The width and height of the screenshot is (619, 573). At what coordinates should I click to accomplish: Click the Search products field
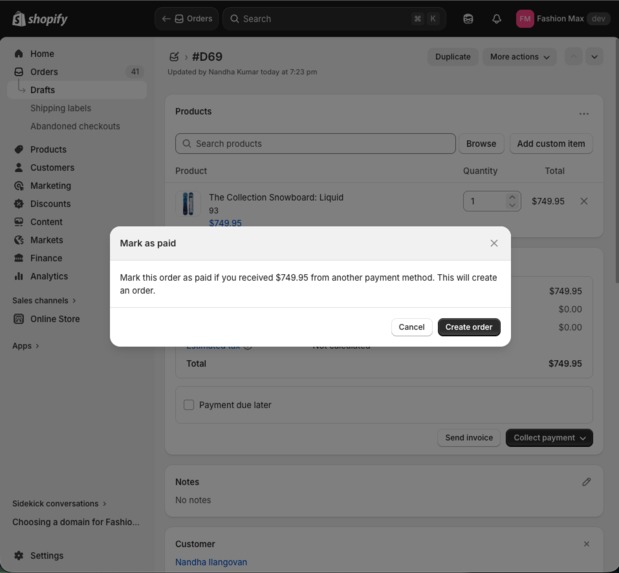point(315,144)
